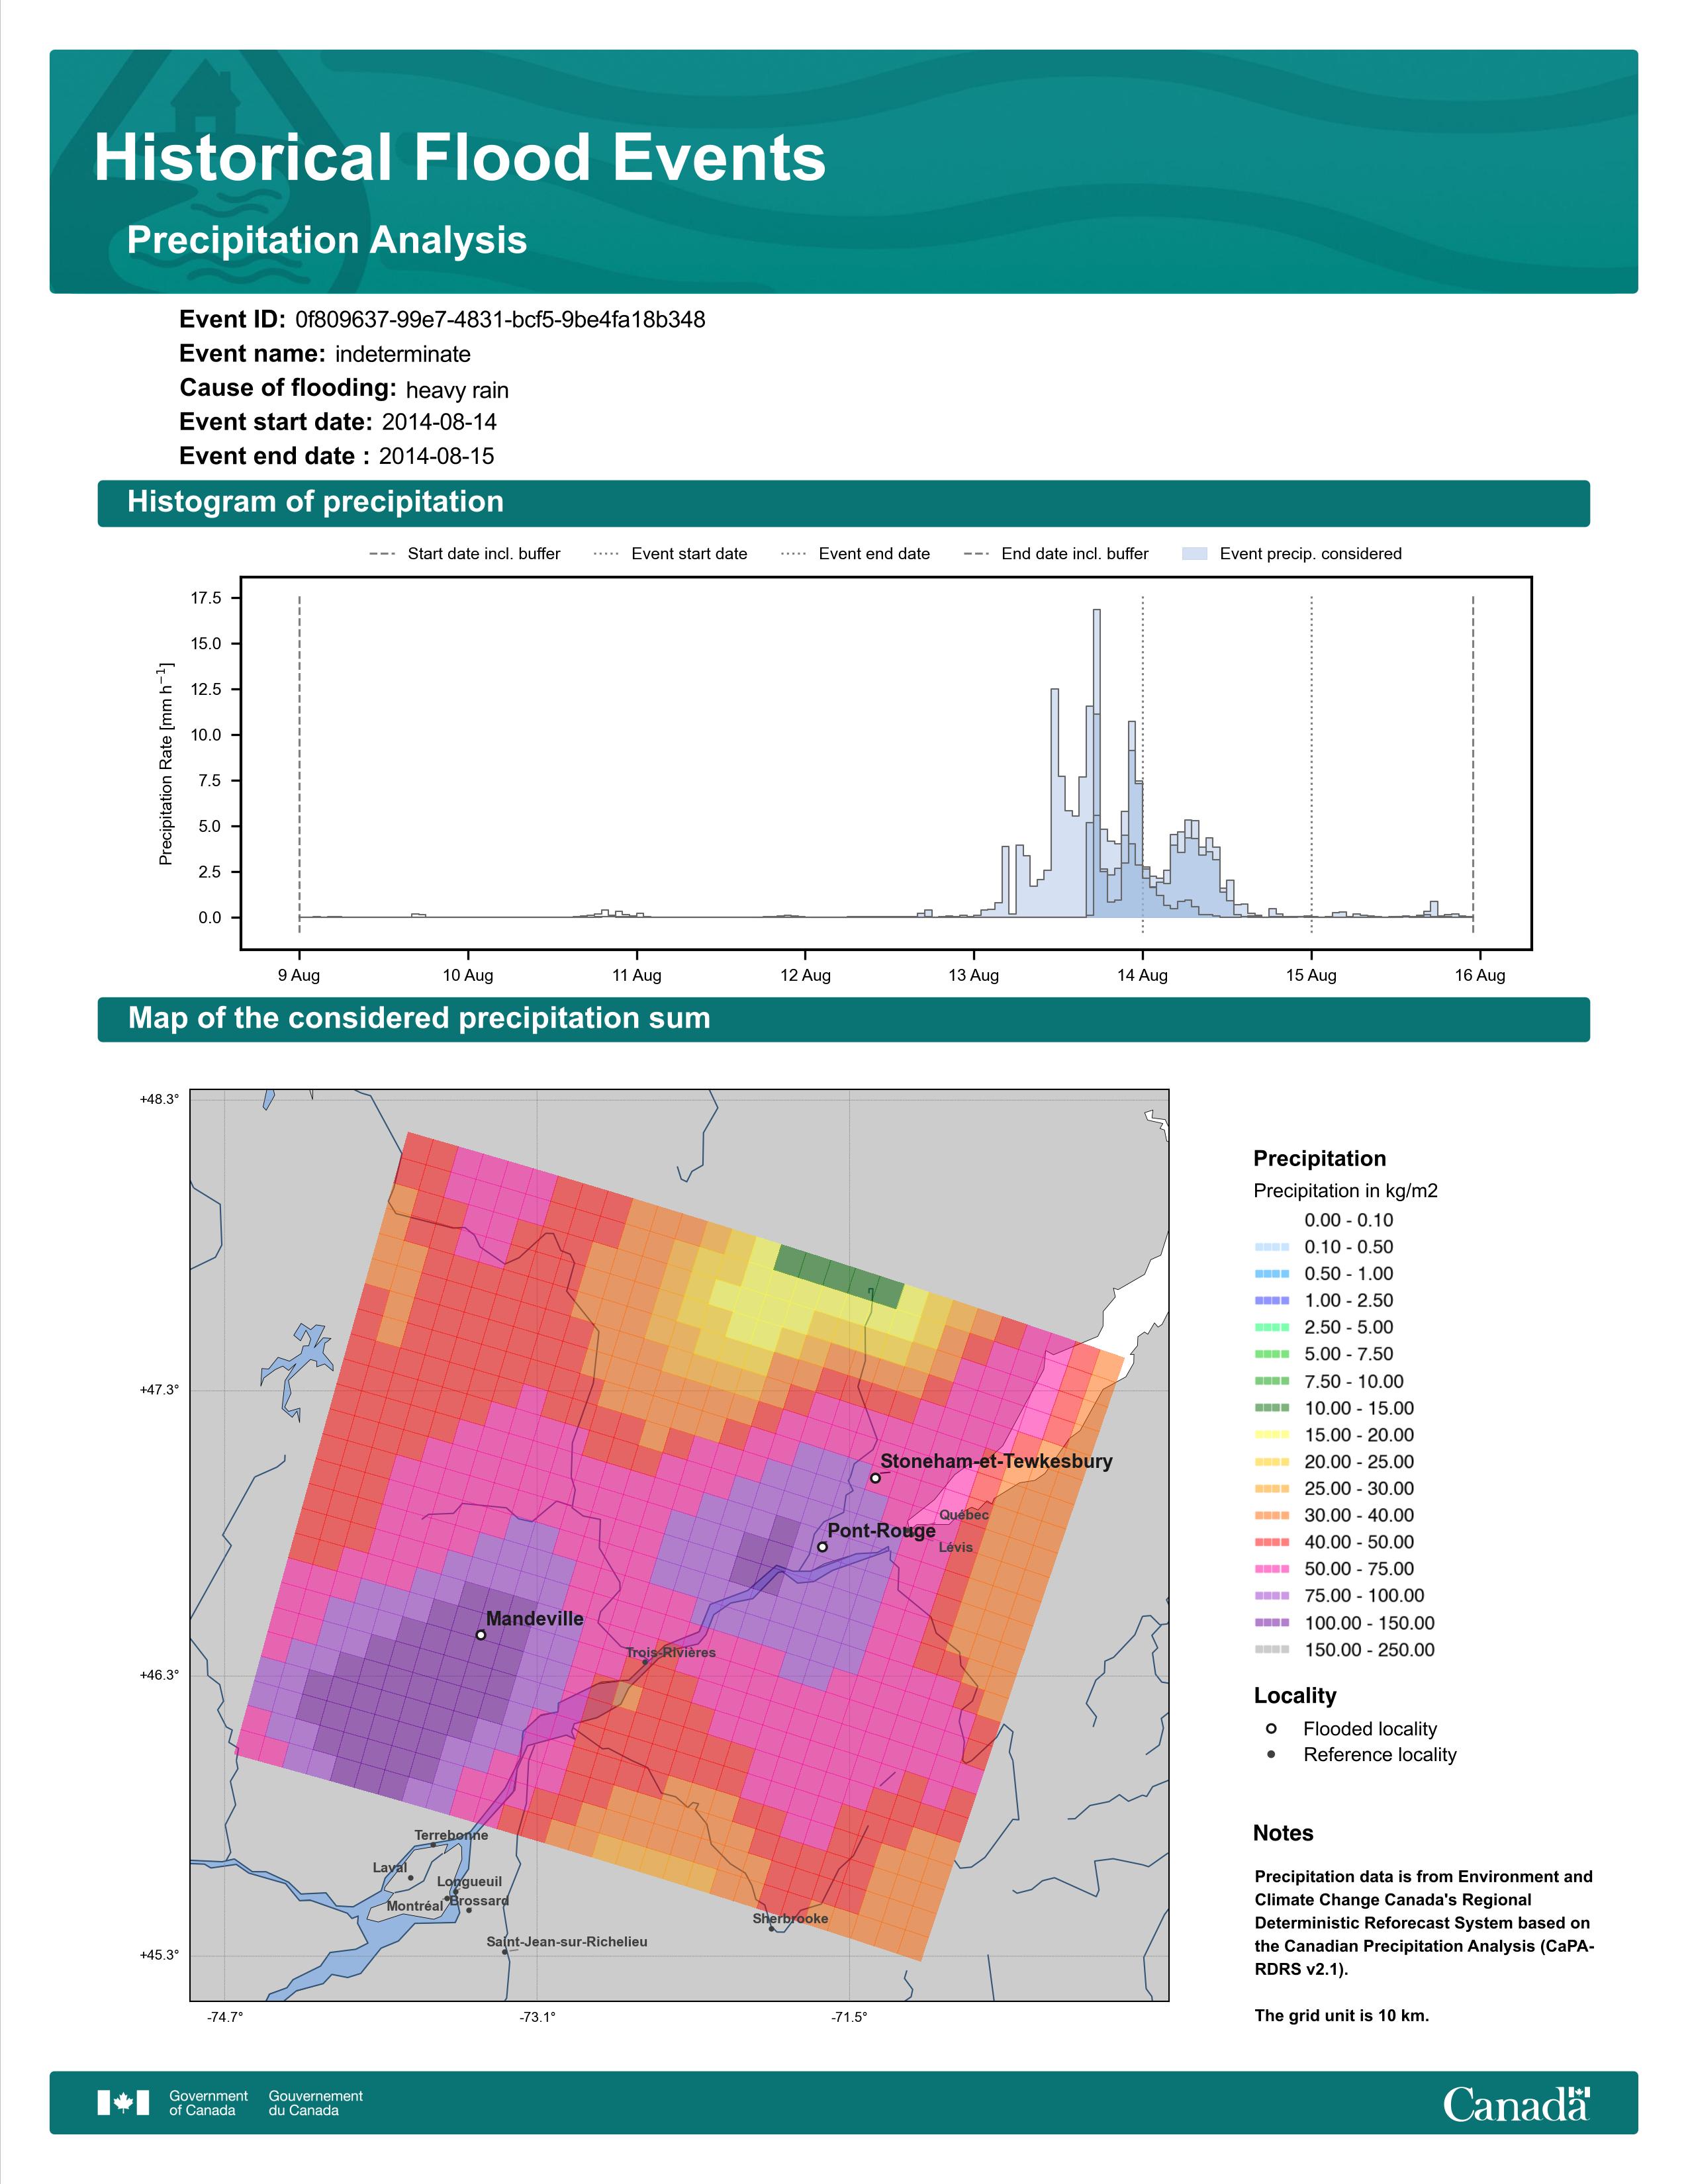Click the Terrebonne label on the map
The width and height of the screenshot is (1688, 2184).
click(x=452, y=1835)
